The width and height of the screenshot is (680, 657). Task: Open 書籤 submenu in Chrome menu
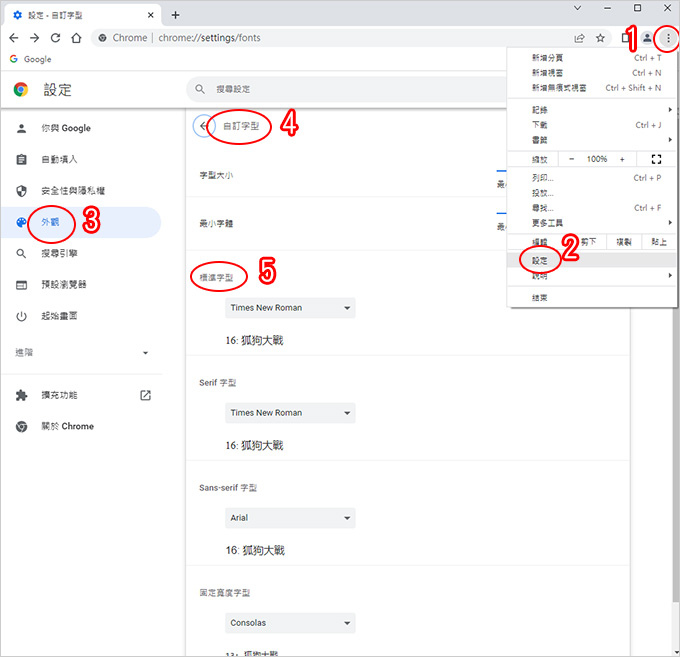592,140
